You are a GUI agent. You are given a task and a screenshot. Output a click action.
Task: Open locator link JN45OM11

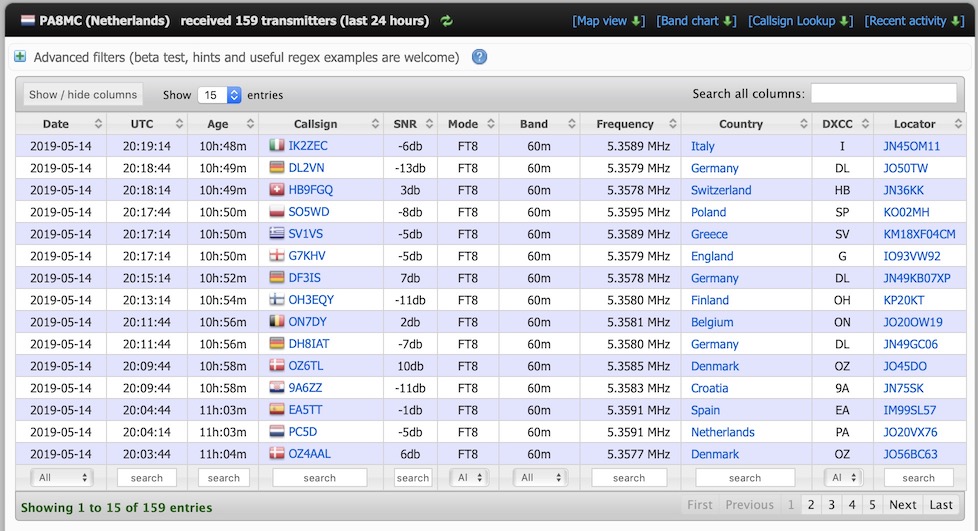(x=911, y=146)
